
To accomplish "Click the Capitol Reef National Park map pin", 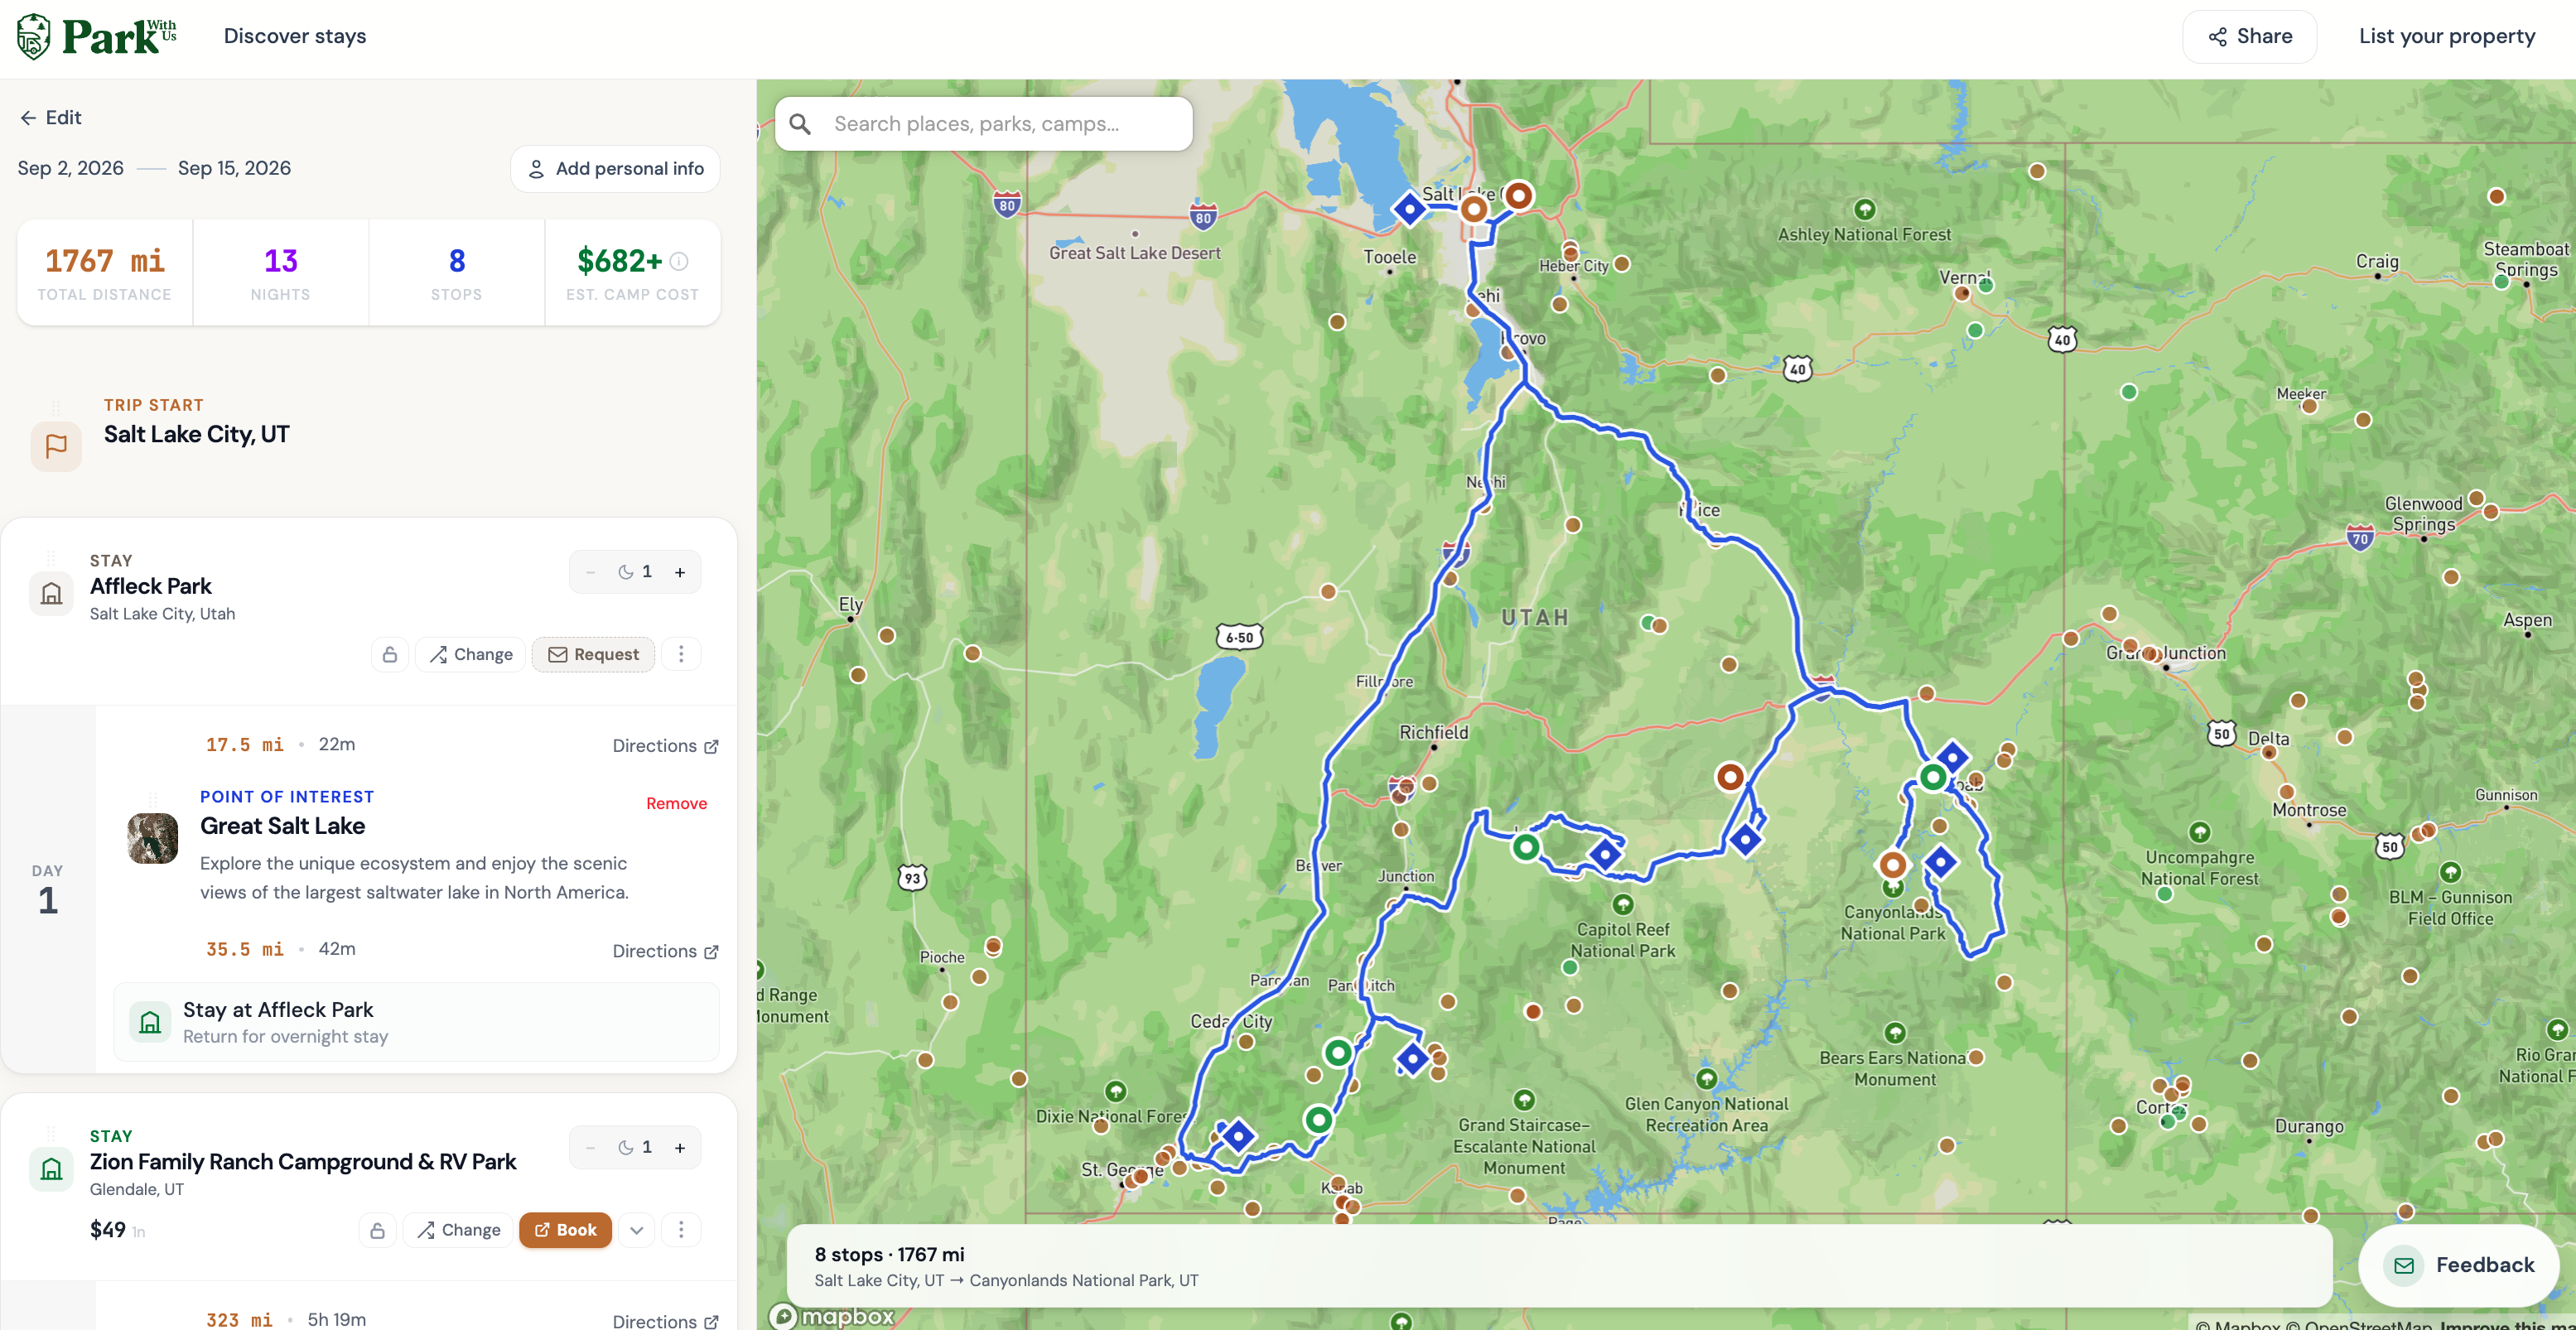I will point(1623,905).
